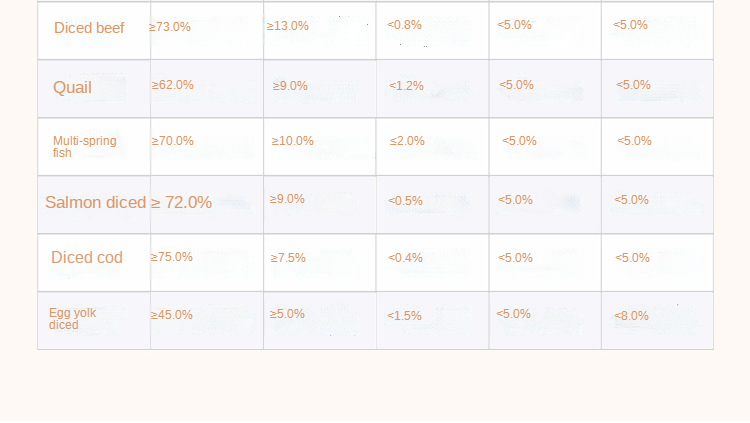Screen dimensions: 750x423
Task: Select the <8.0% cell
Action: (x=632, y=316)
